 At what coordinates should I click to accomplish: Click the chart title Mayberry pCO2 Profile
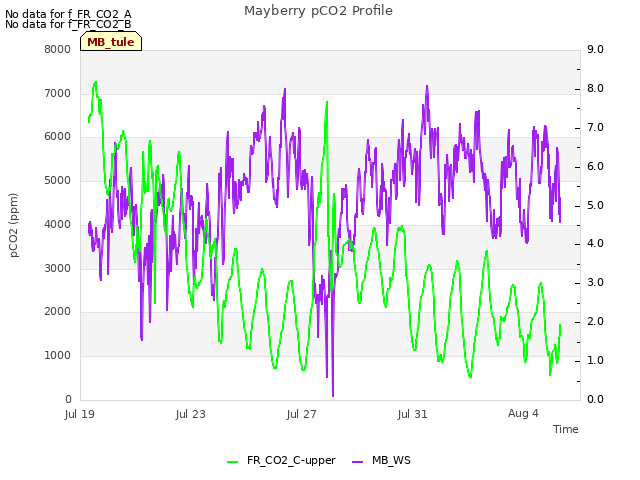click(x=318, y=11)
